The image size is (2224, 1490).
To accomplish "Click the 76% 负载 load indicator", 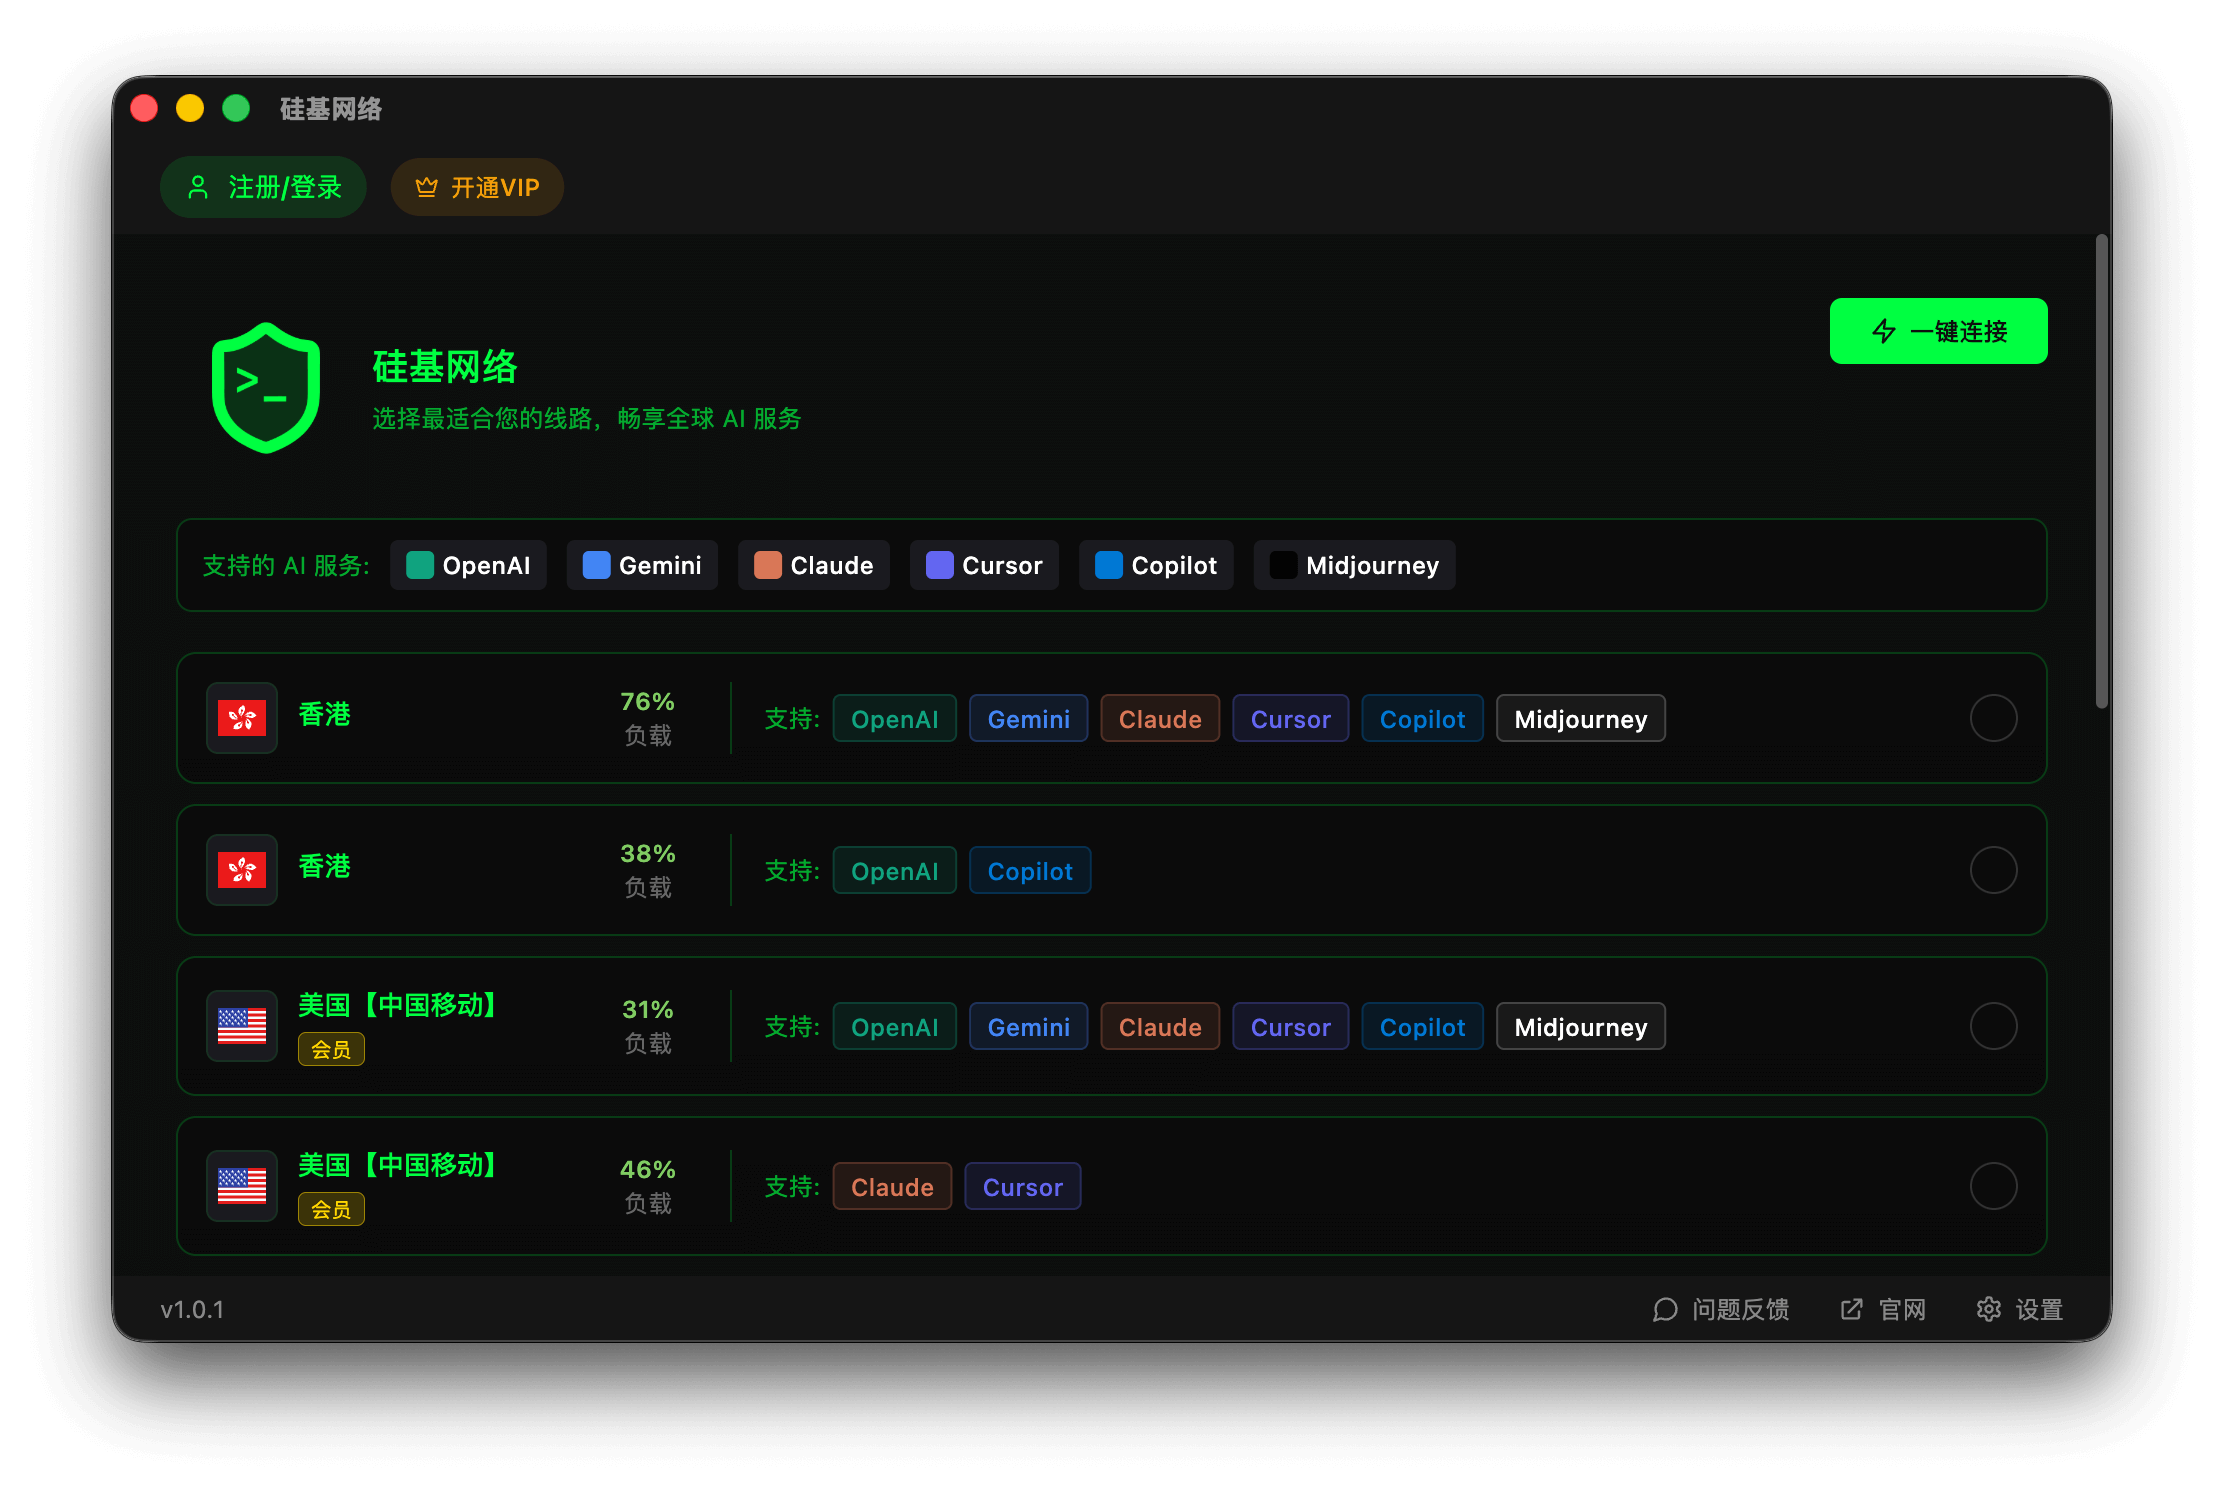I will (647, 717).
